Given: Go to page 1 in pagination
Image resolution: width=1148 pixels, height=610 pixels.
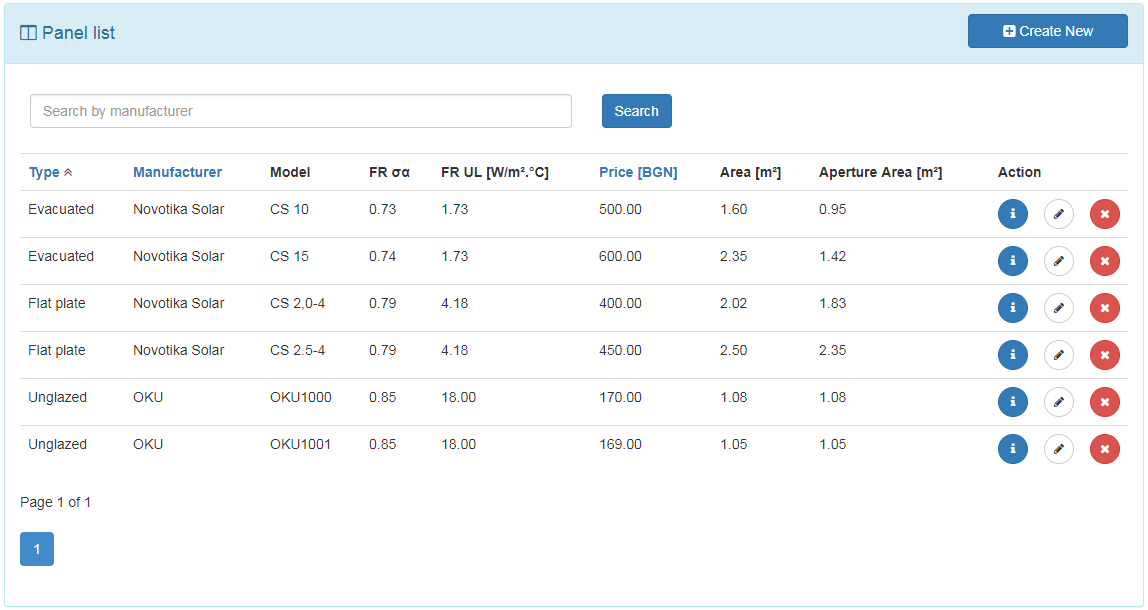Looking at the screenshot, I should click(37, 548).
